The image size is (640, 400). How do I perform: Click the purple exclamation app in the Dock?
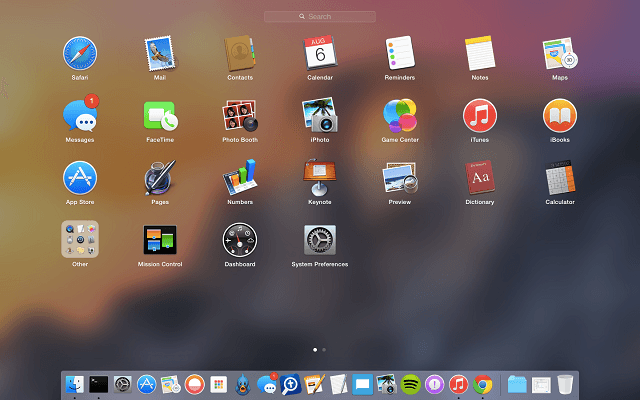coord(435,384)
